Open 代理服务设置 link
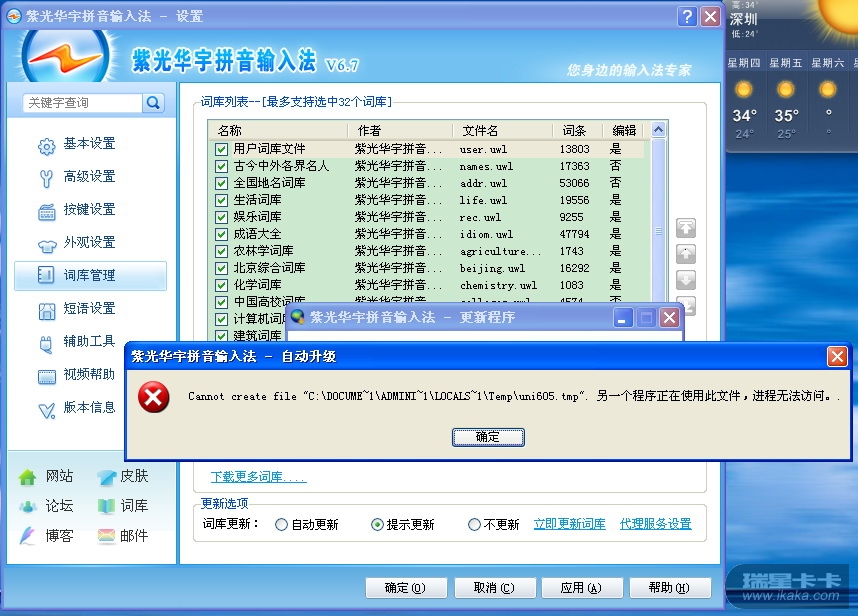Screen dimensions: 858x616 (x=655, y=524)
